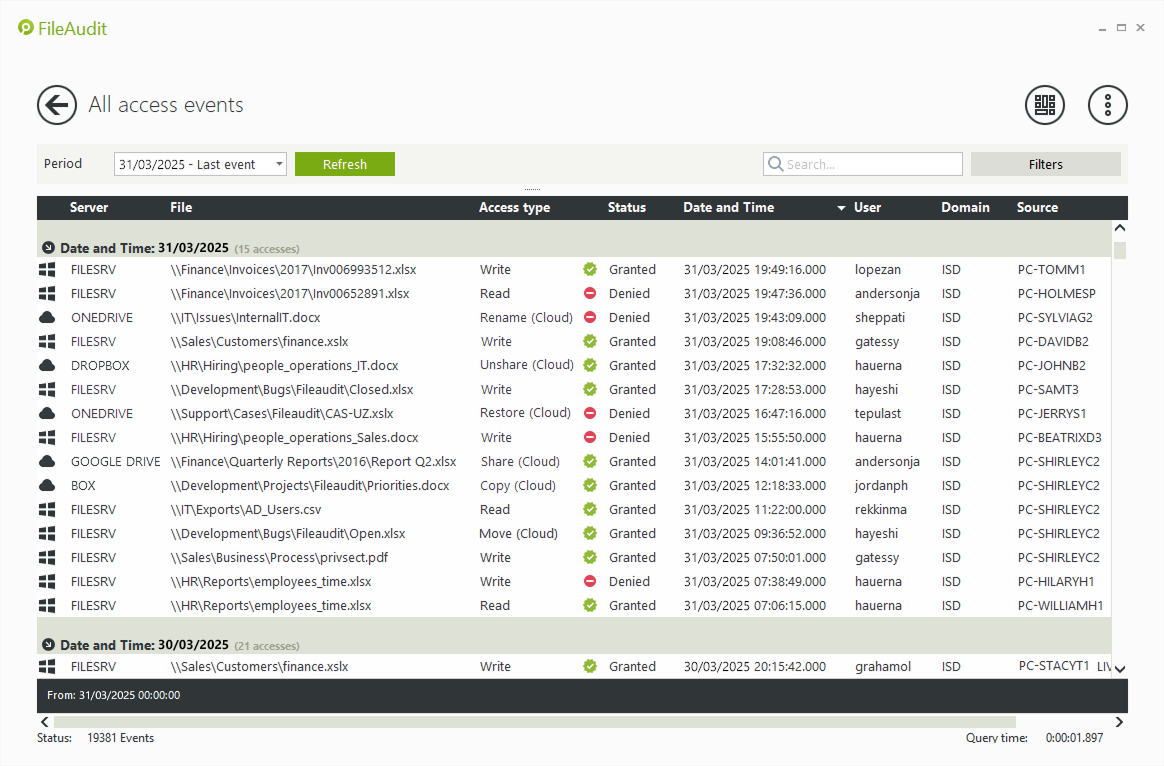Click source PC-TOMM1
Viewport: 1164px width, 766px height.
pos(1051,269)
